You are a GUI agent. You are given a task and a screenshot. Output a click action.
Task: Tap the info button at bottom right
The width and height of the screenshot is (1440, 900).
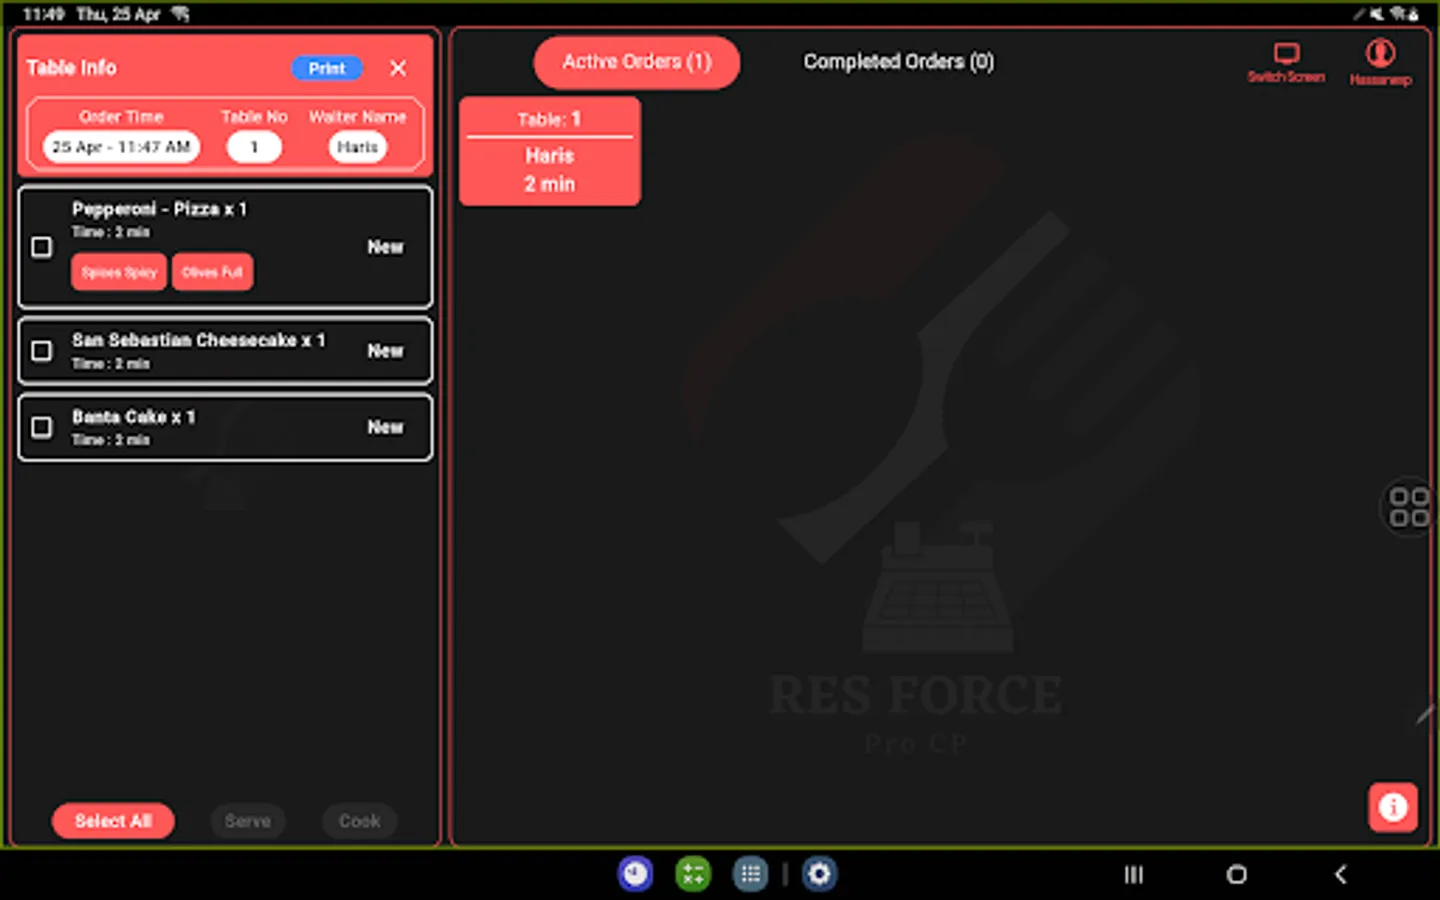[x=1393, y=807]
